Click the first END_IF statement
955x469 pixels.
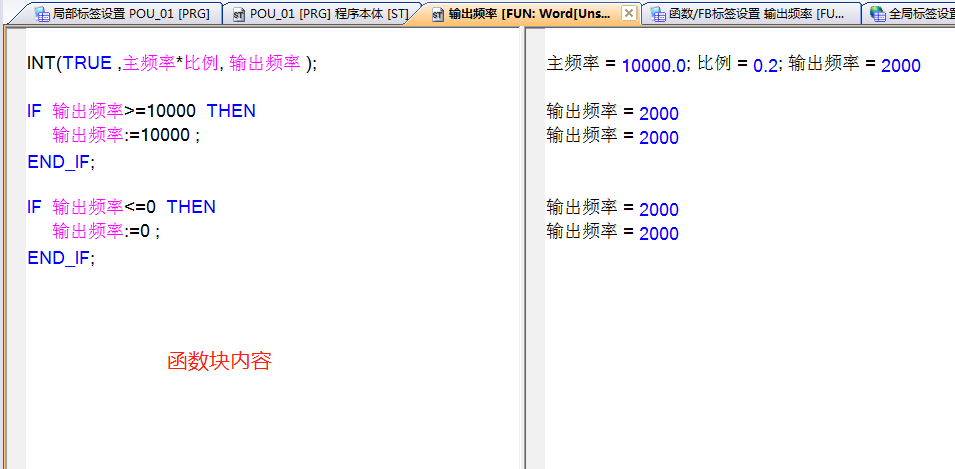coord(61,161)
